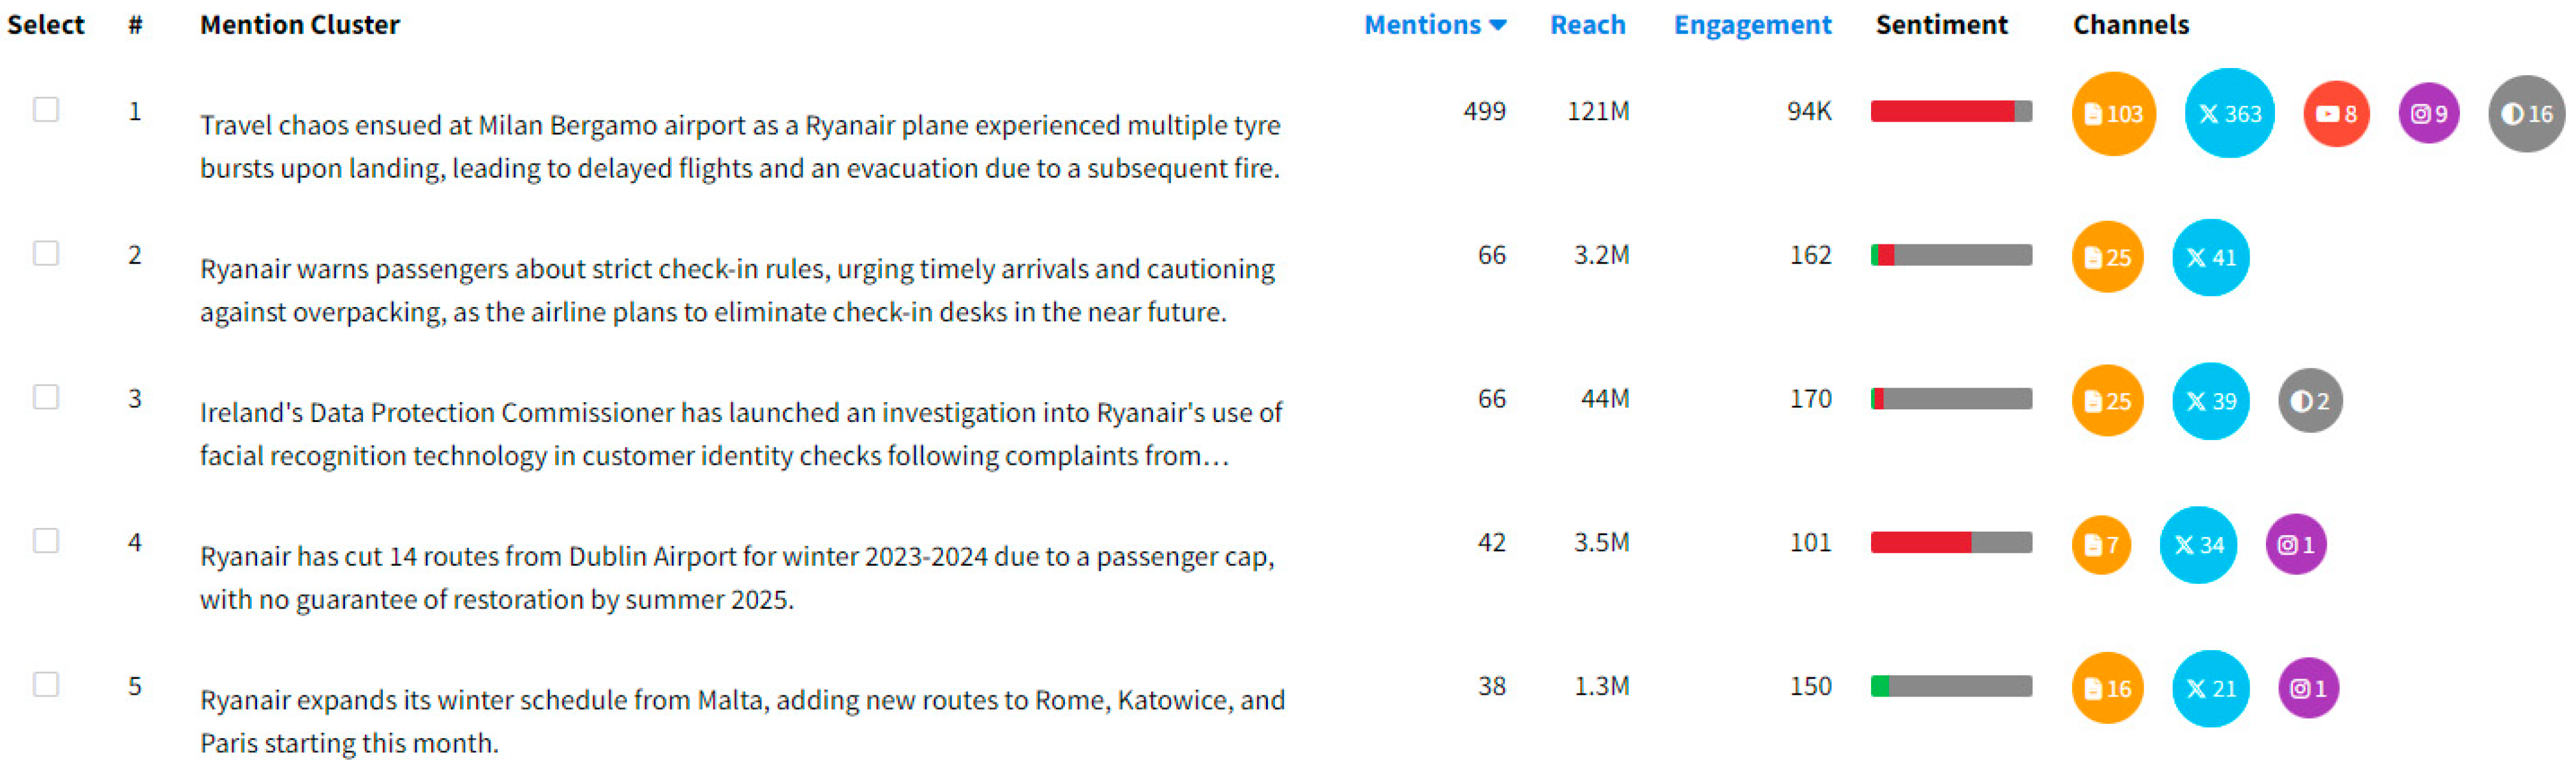Click the sentiment bar for cluster 1
2576x773 pixels.
[x=1950, y=111]
